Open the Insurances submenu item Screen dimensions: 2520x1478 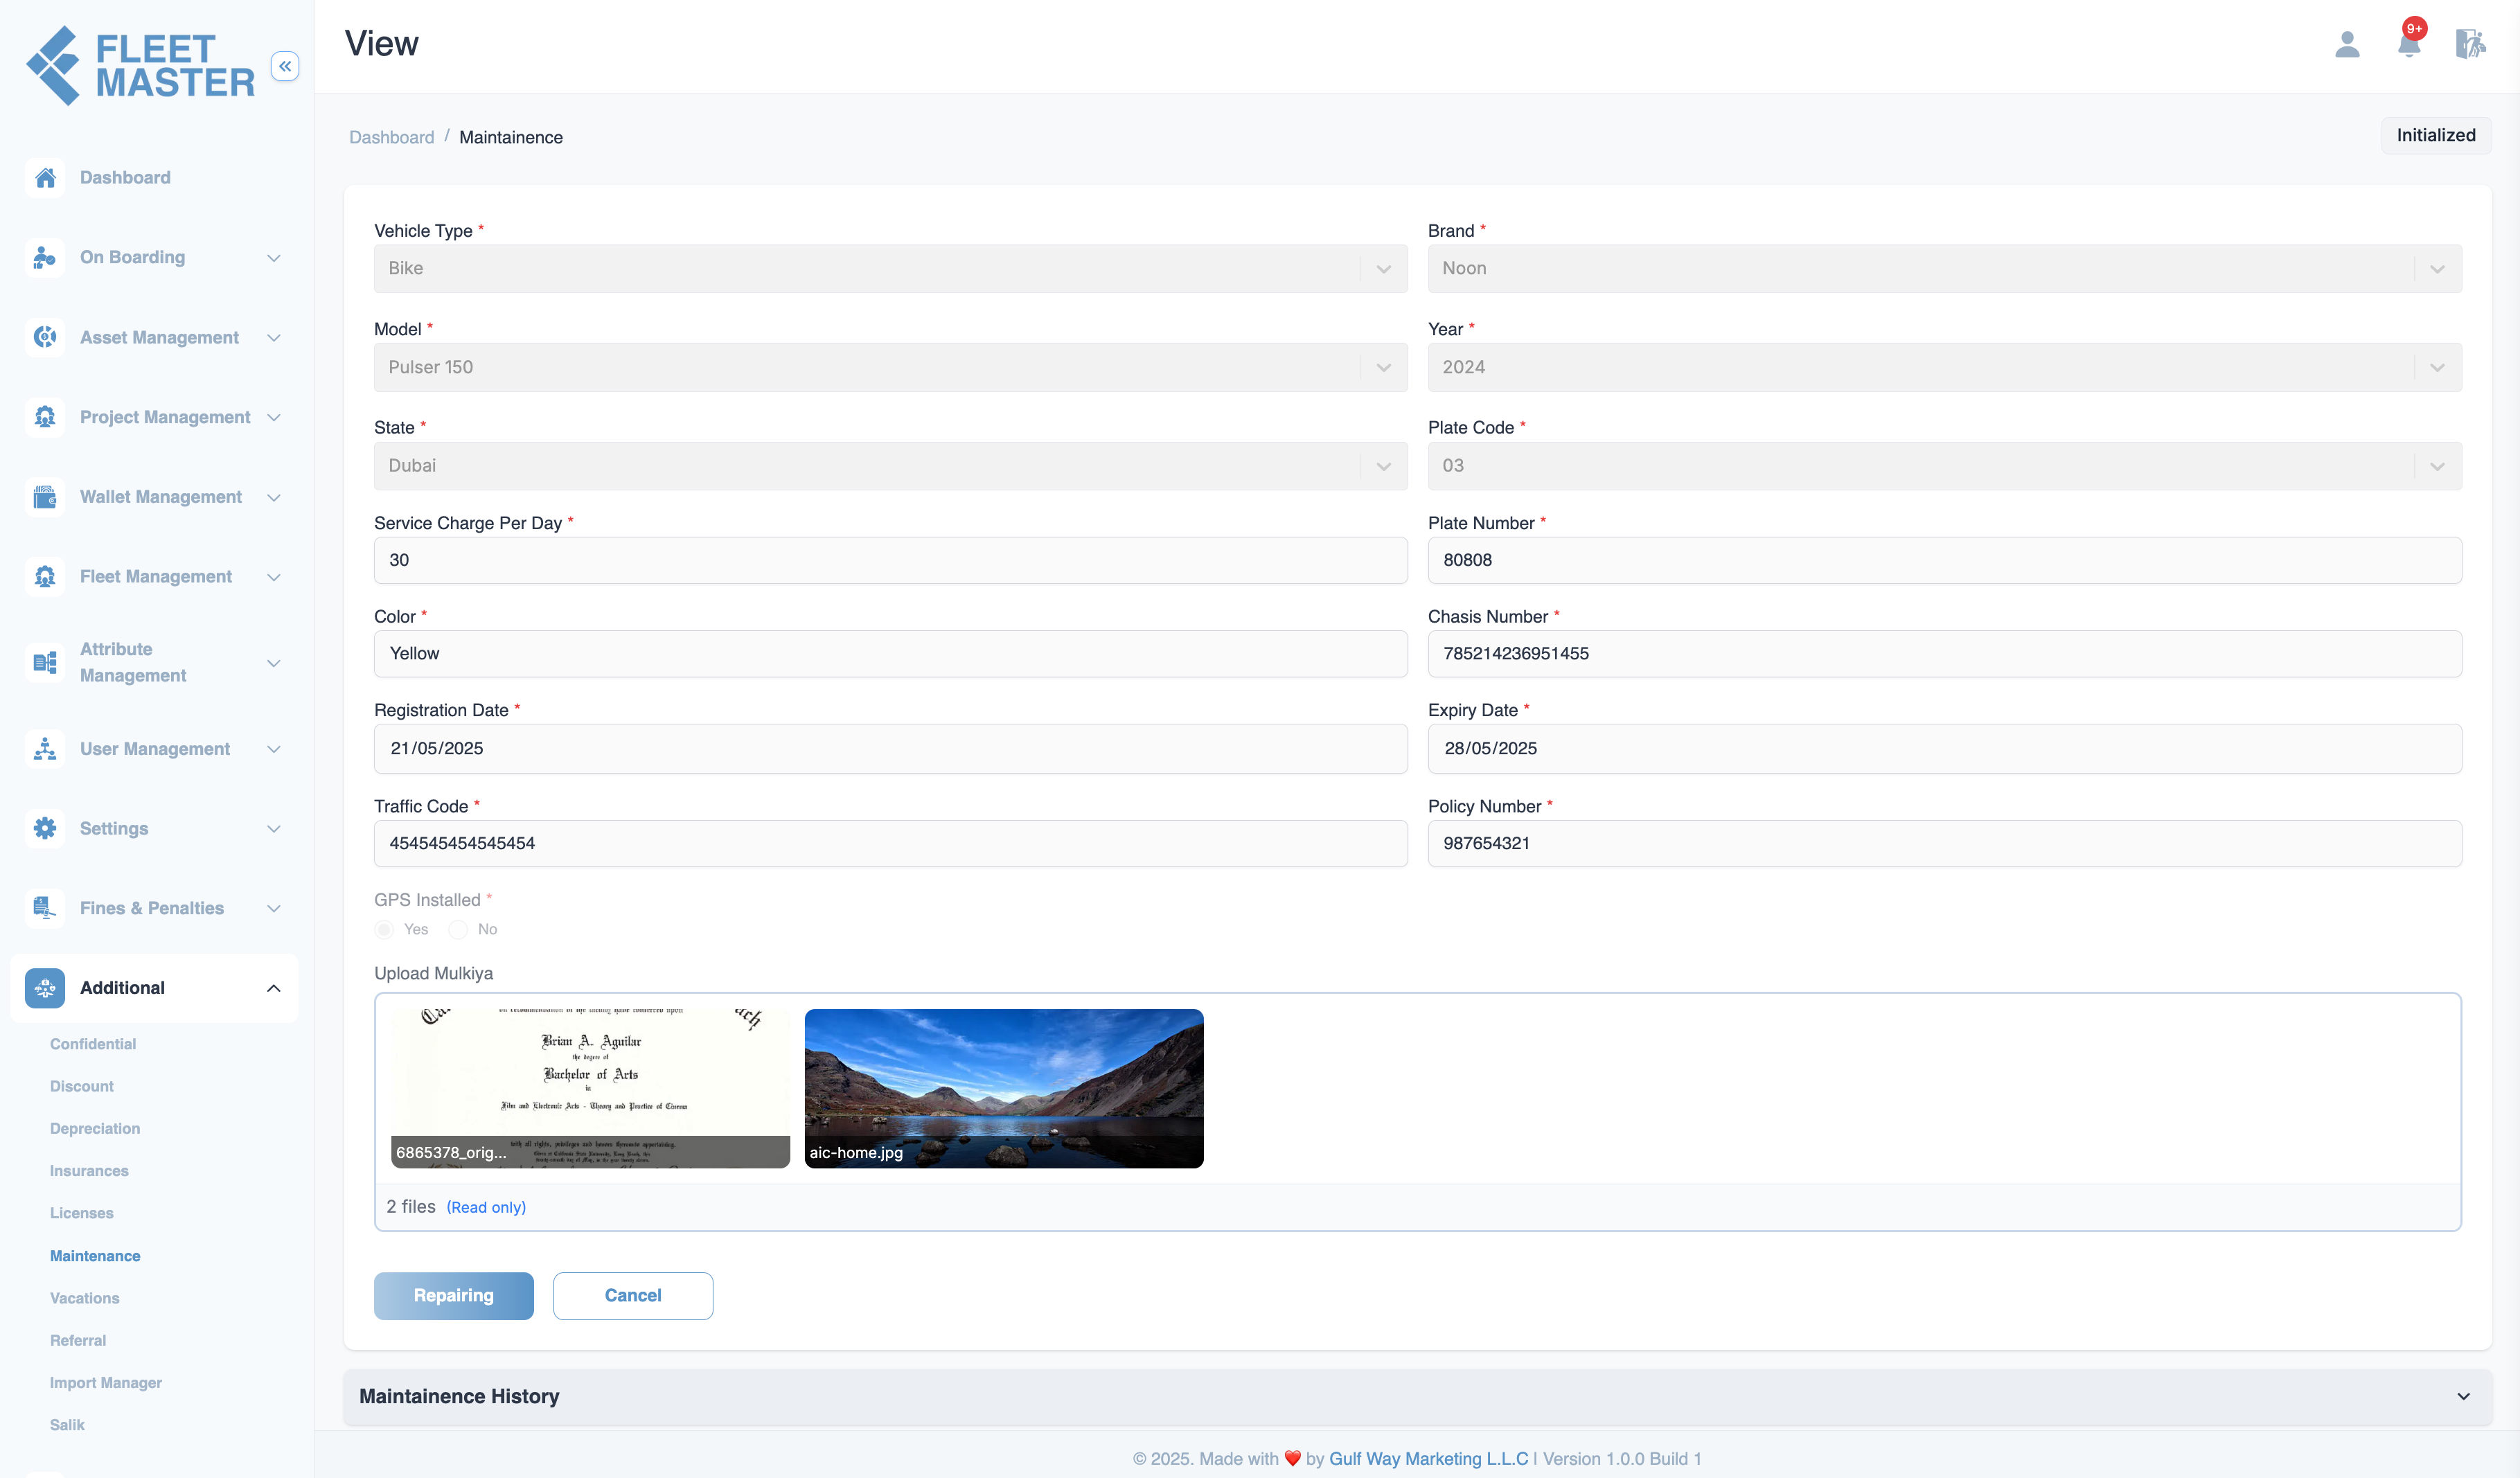89,1171
